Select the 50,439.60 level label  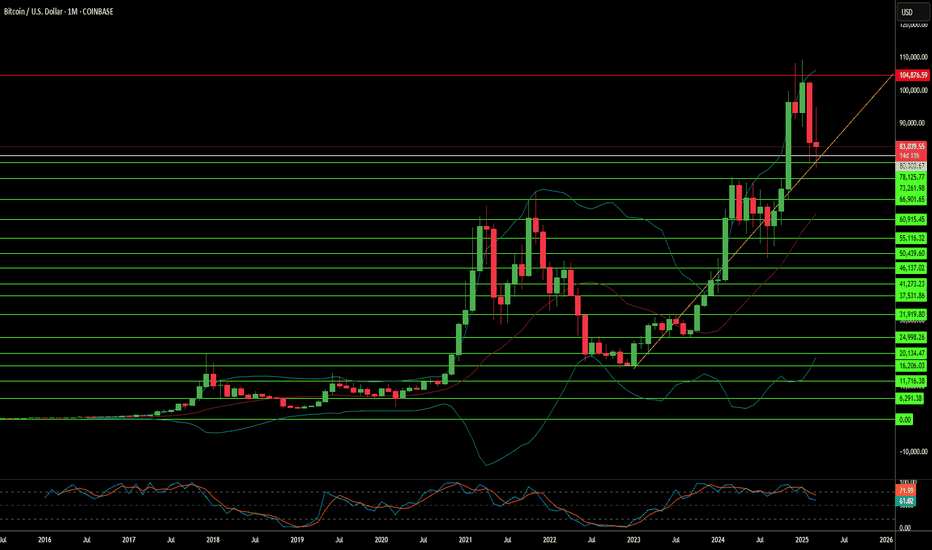pos(912,253)
